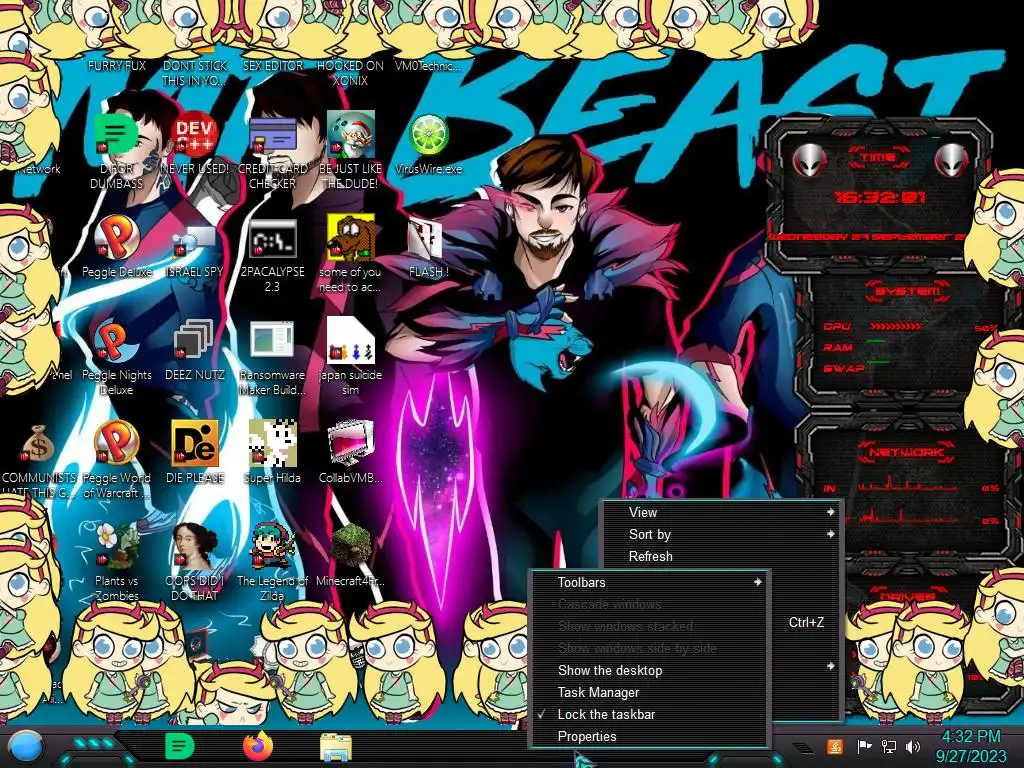Click the SEX EDITOR icon label

[272, 65]
